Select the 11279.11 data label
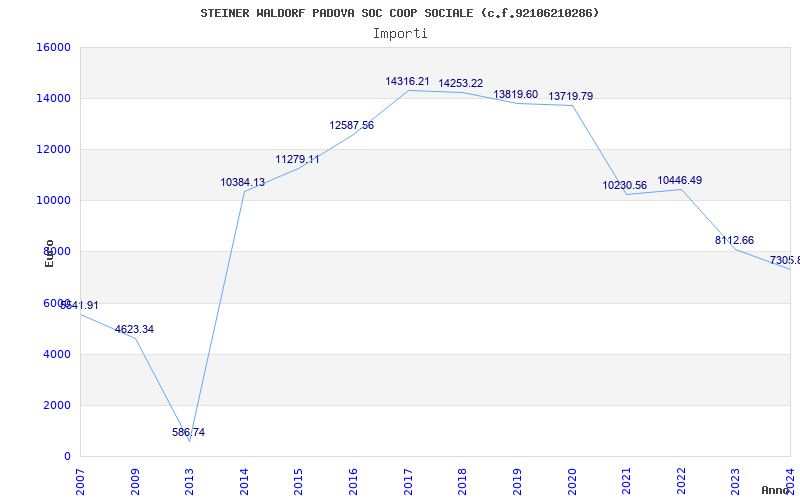Image resolution: width=800 pixels, height=500 pixels. tap(297, 159)
